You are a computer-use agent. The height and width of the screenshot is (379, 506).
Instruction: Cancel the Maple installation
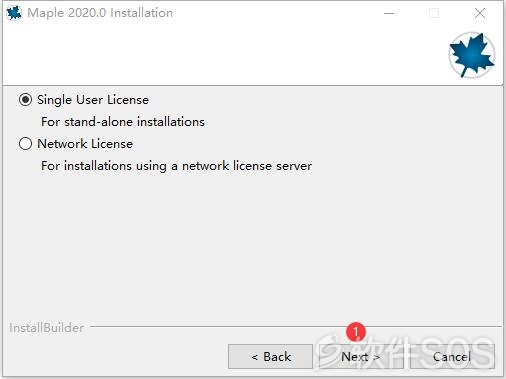click(x=452, y=357)
